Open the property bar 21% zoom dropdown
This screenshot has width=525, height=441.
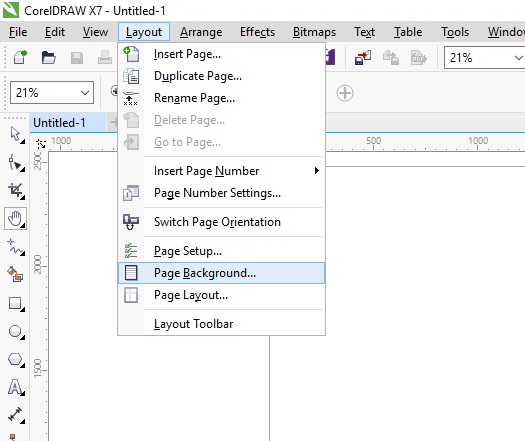(x=85, y=92)
